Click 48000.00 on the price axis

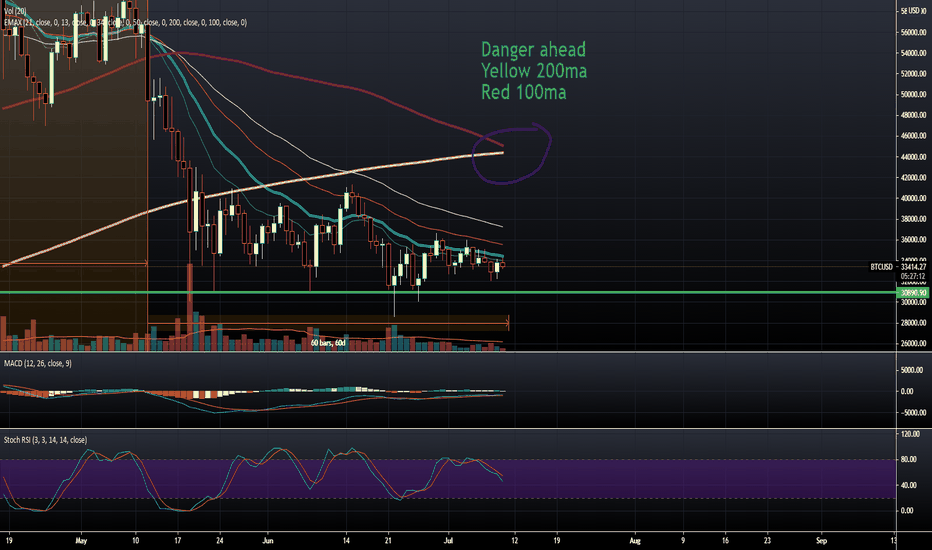pyautogui.click(x=913, y=115)
